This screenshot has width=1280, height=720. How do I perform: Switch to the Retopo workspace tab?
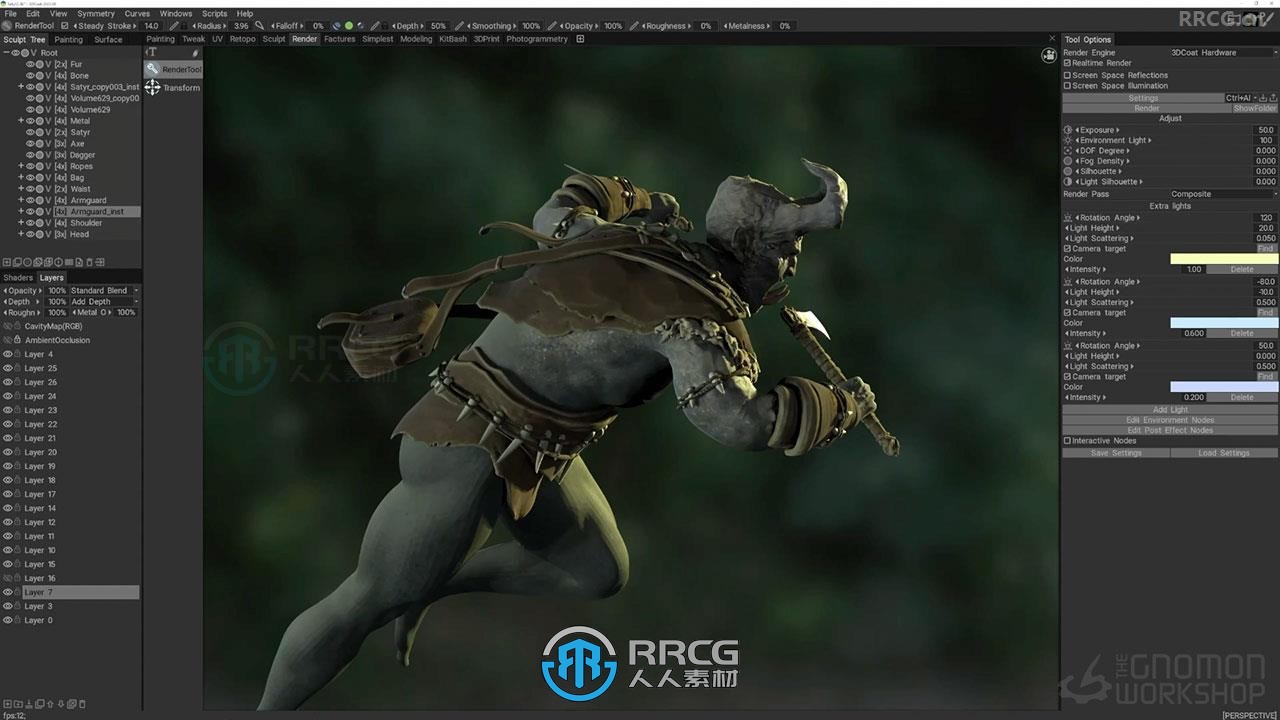point(243,39)
